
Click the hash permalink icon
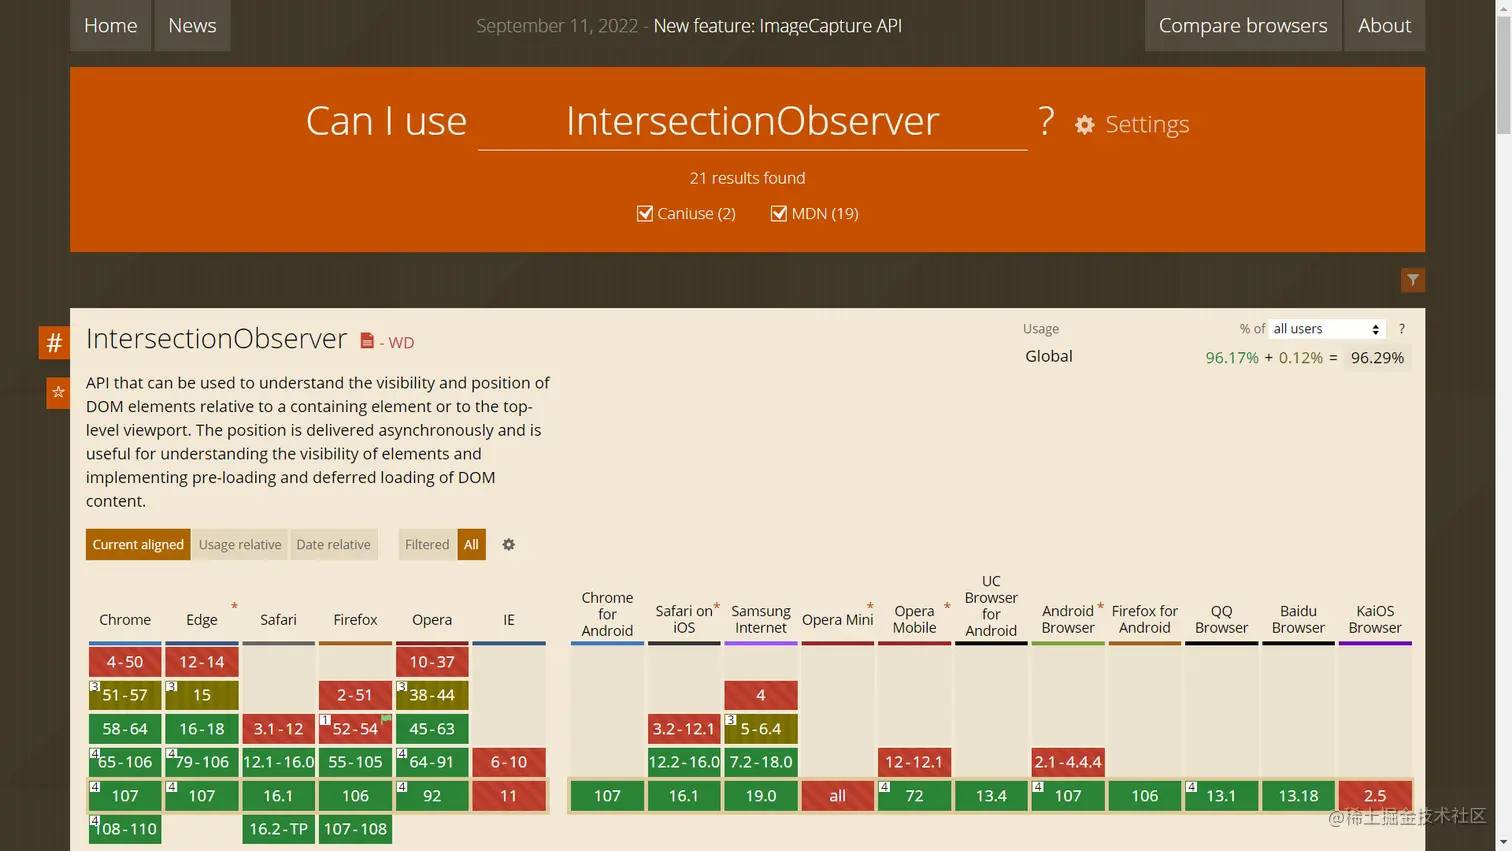coord(54,343)
